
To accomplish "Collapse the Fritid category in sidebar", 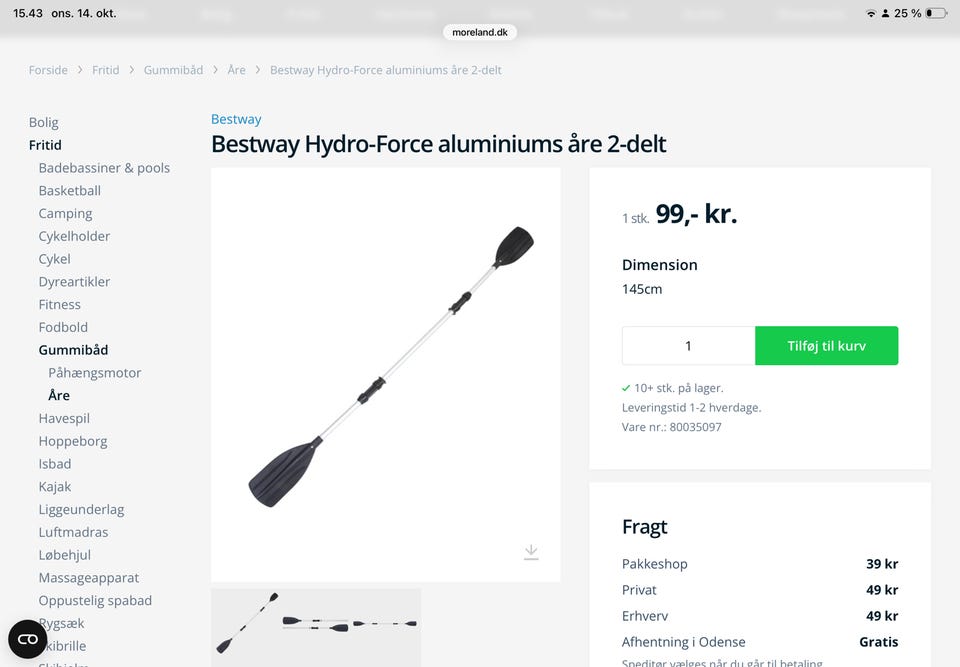I will coord(45,145).
